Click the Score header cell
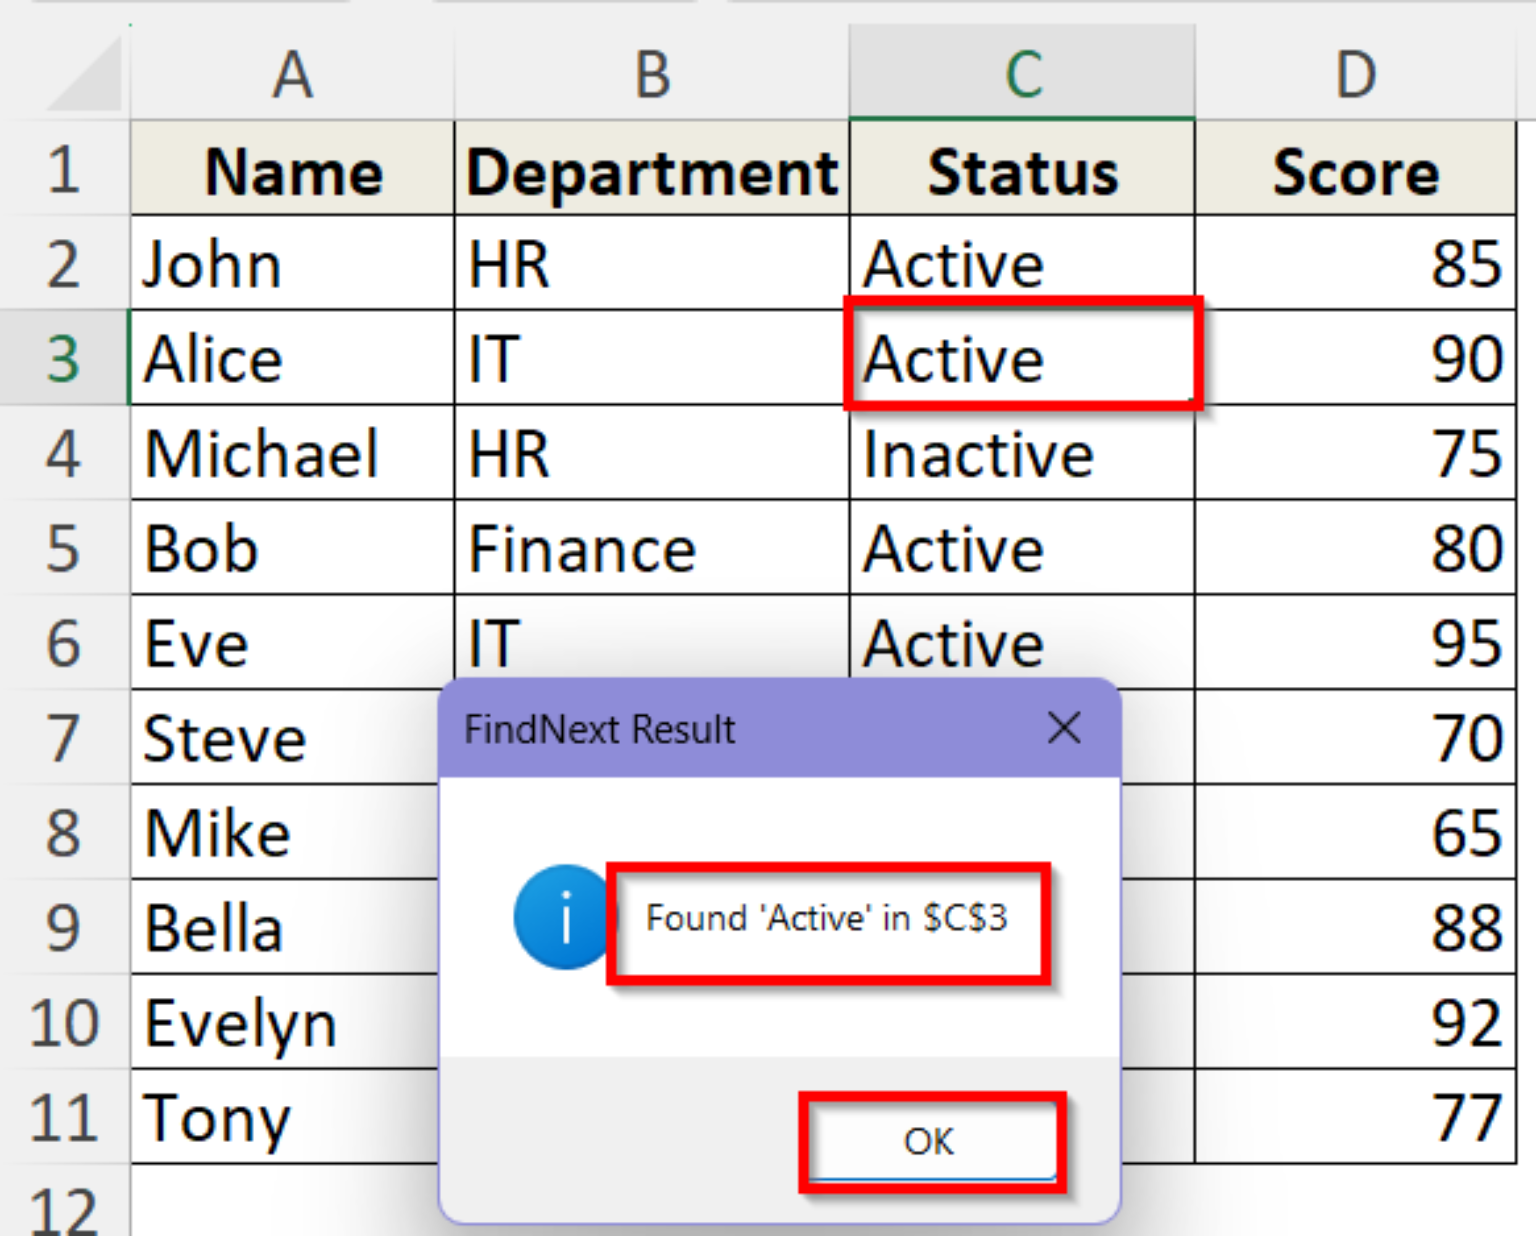 tap(1355, 169)
